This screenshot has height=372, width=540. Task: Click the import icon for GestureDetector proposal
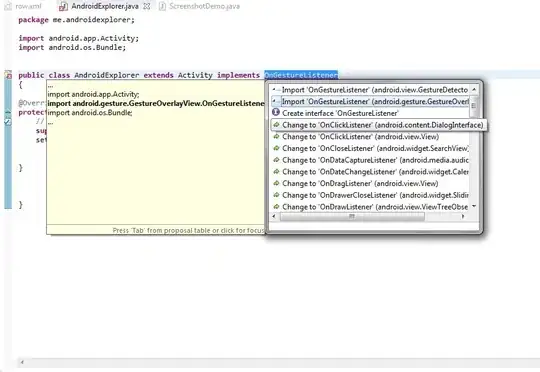(x=276, y=90)
